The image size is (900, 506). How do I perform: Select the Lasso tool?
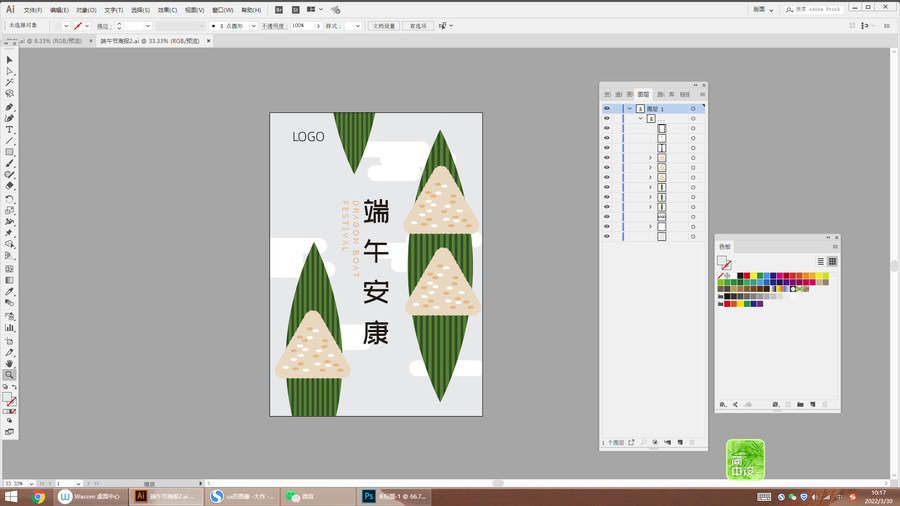(9, 94)
